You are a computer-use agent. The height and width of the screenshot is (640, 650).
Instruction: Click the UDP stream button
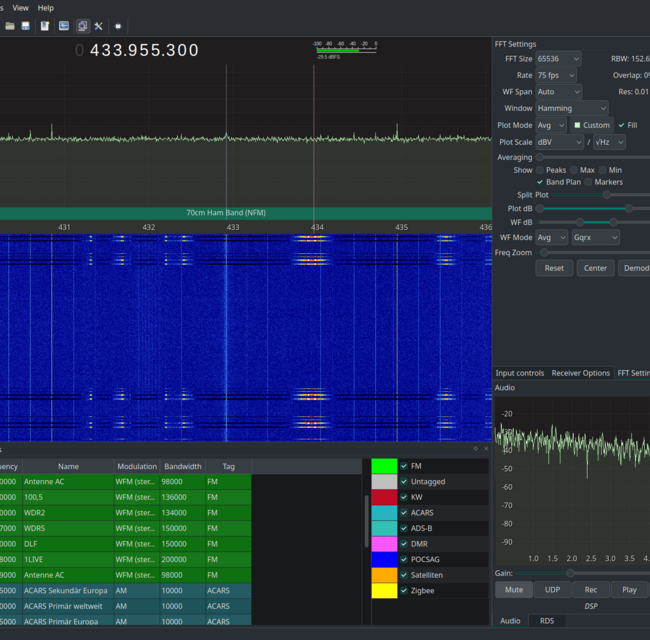(x=553, y=590)
